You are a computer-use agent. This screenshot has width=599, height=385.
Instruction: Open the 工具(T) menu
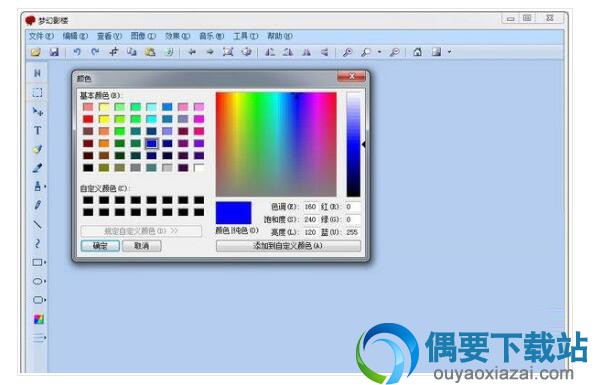pos(246,36)
